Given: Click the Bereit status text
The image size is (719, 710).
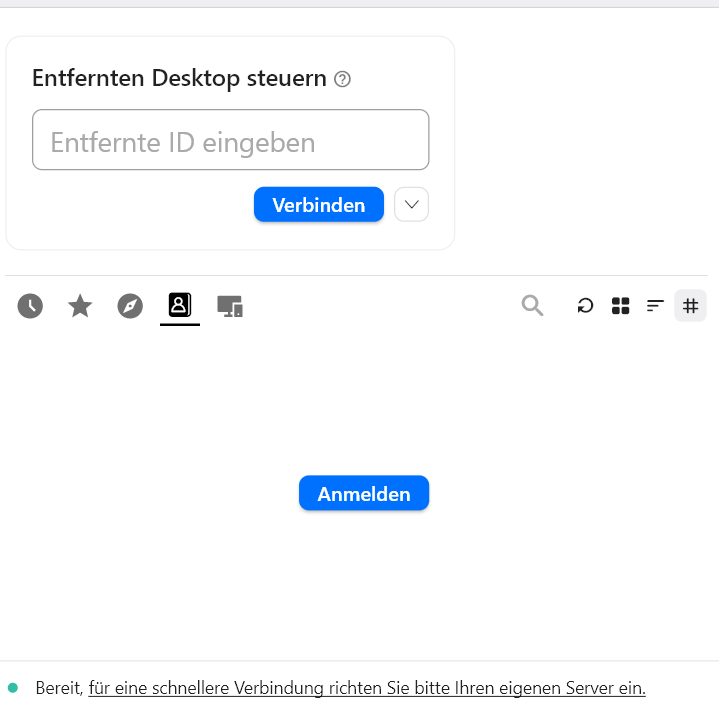Looking at the screenshot, I should click(x=58, y=688).
